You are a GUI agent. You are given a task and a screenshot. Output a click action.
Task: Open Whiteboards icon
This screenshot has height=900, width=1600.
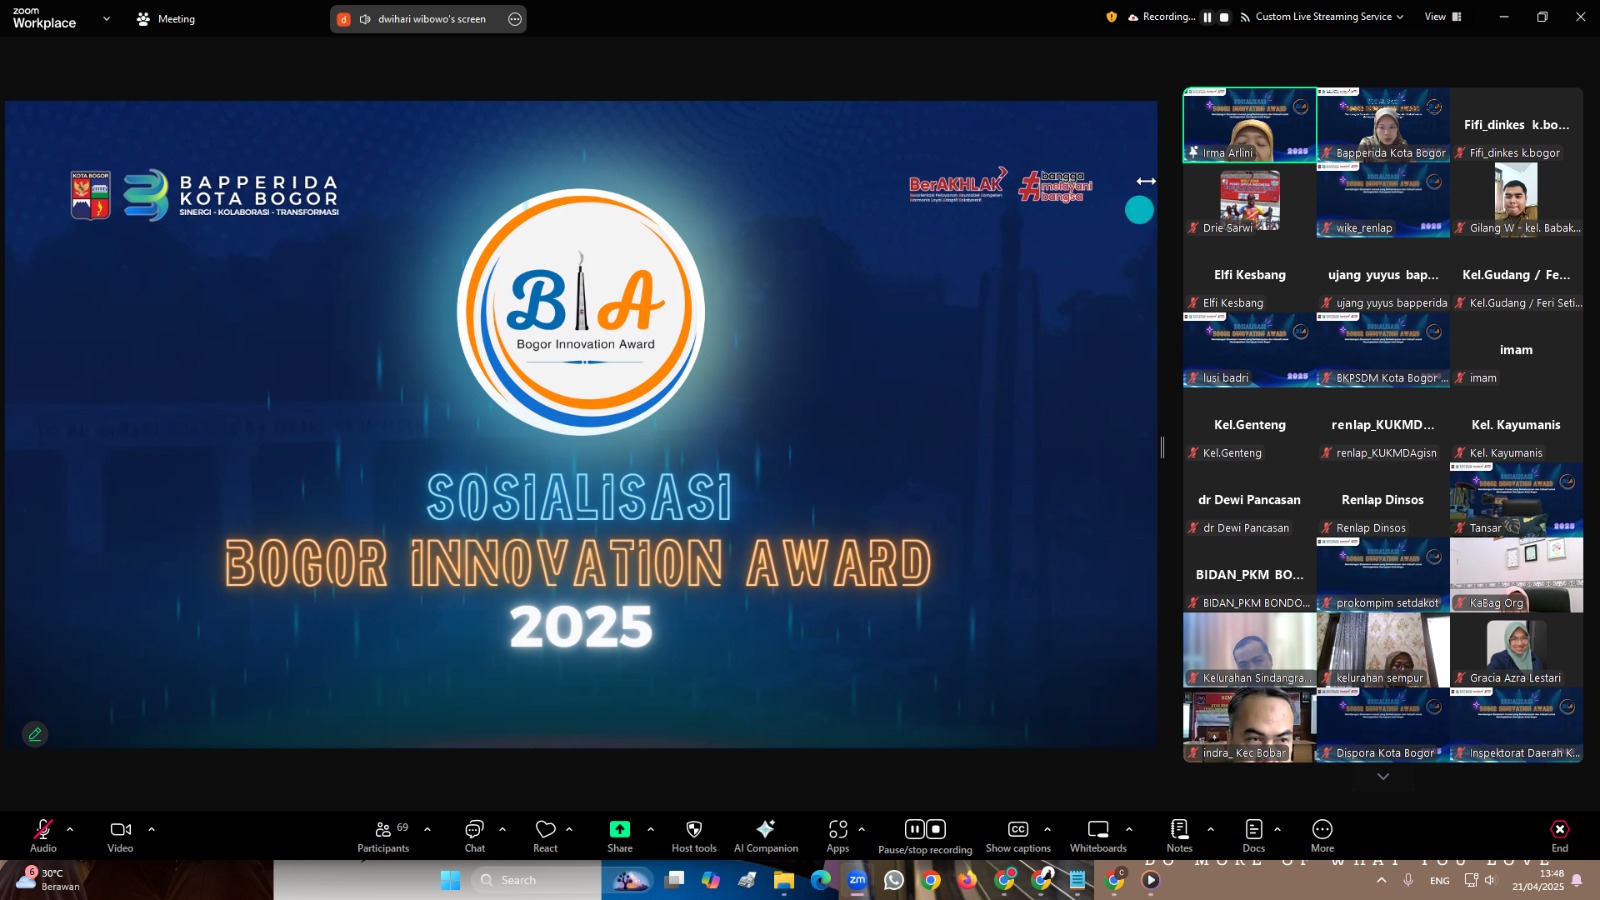coord(1098,829)
